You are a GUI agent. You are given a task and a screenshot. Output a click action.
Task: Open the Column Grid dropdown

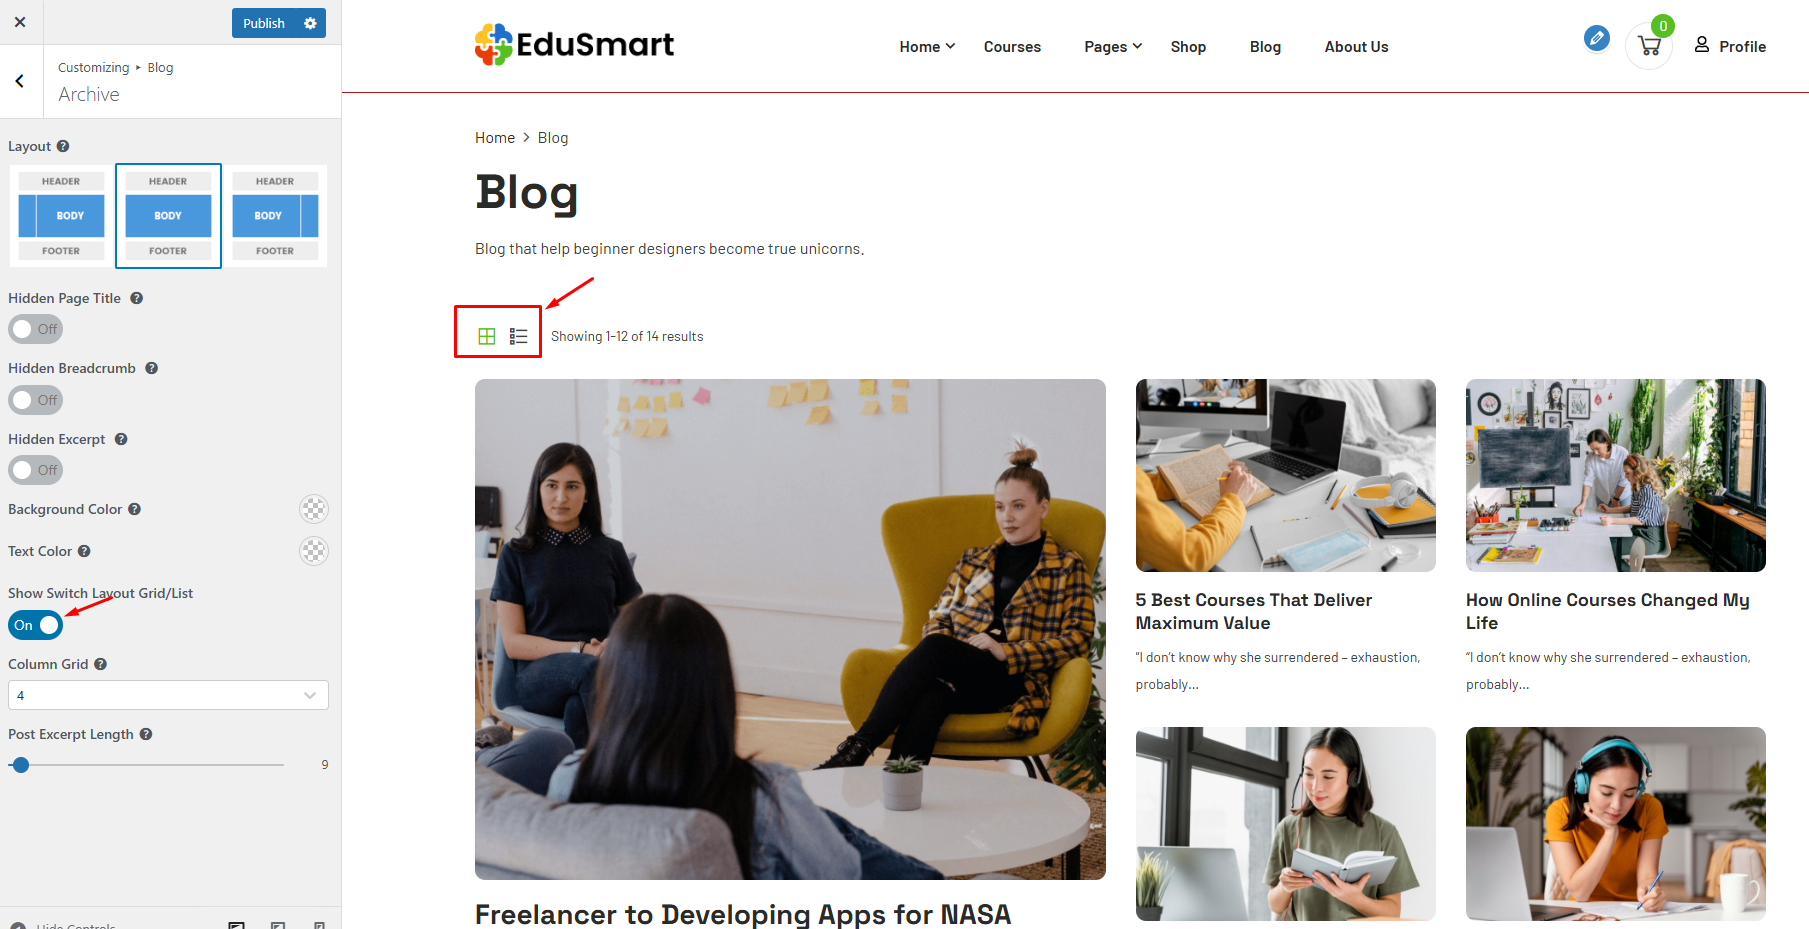pyautogui.click(x=168, y=695)
